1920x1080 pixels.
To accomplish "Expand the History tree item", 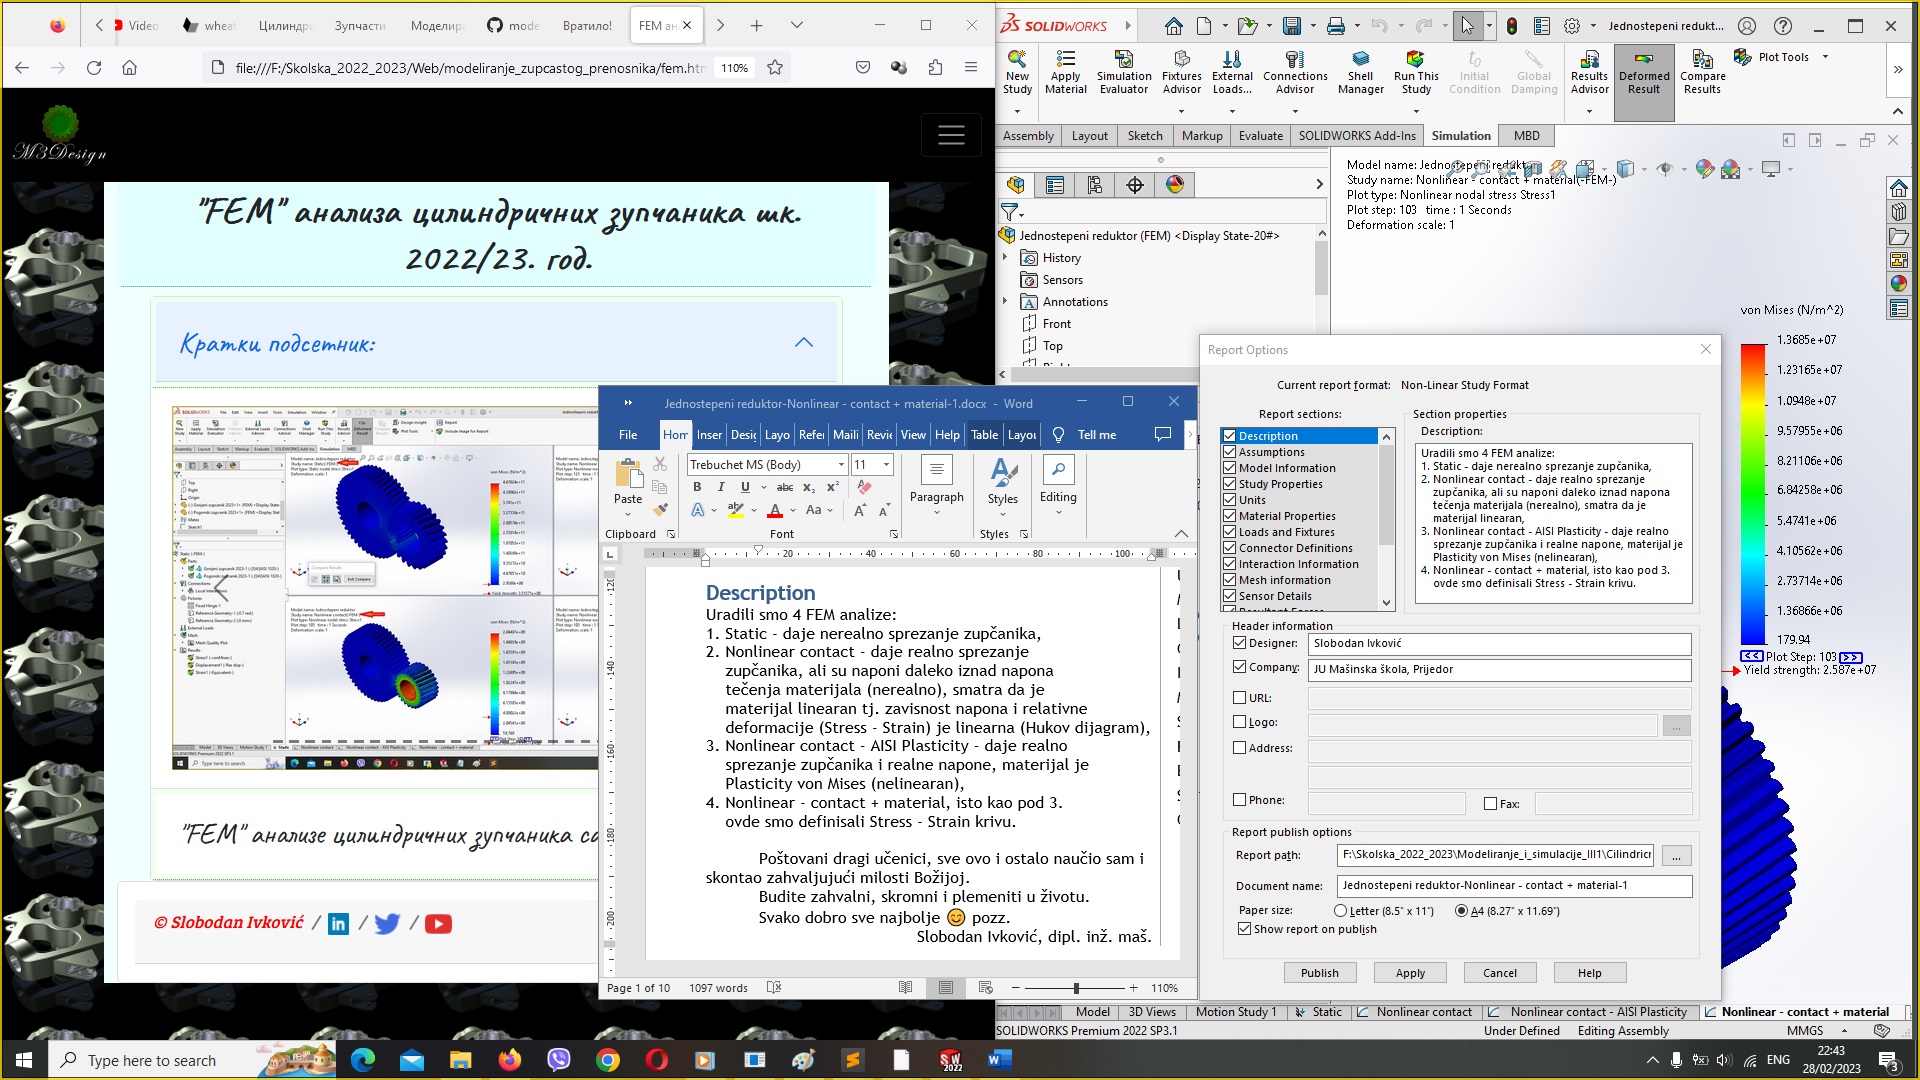I will (1007, 257).
